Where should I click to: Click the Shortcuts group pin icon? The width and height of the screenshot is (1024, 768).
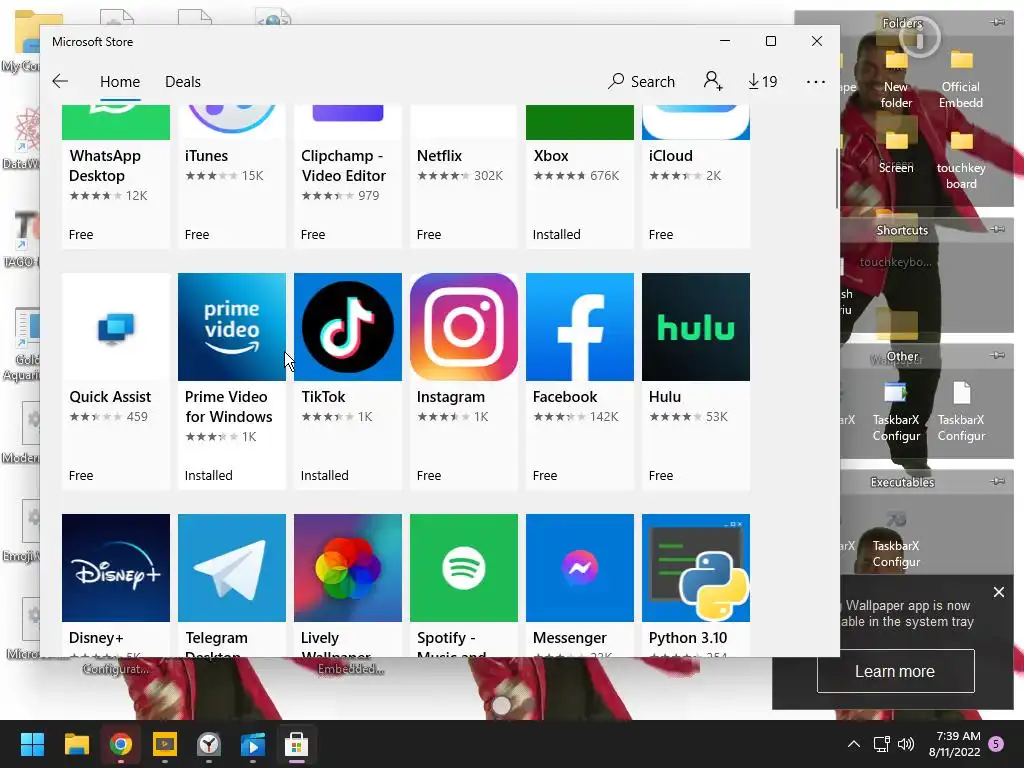coord(997,229)
